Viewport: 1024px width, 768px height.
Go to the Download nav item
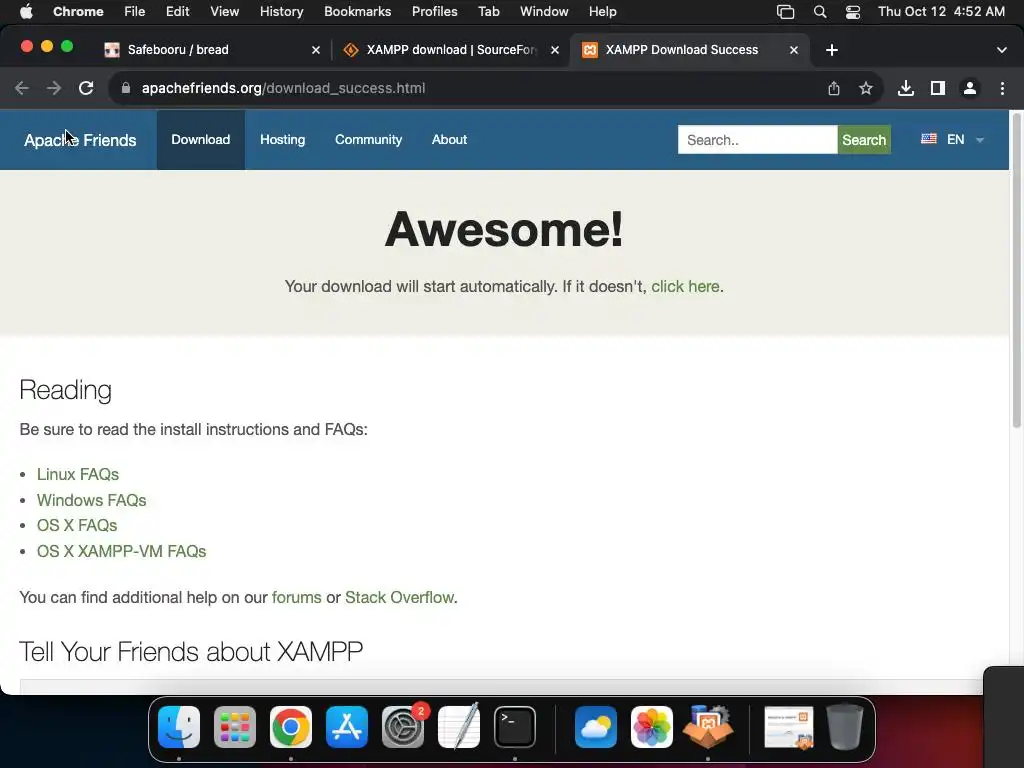[x=200, y=140]
